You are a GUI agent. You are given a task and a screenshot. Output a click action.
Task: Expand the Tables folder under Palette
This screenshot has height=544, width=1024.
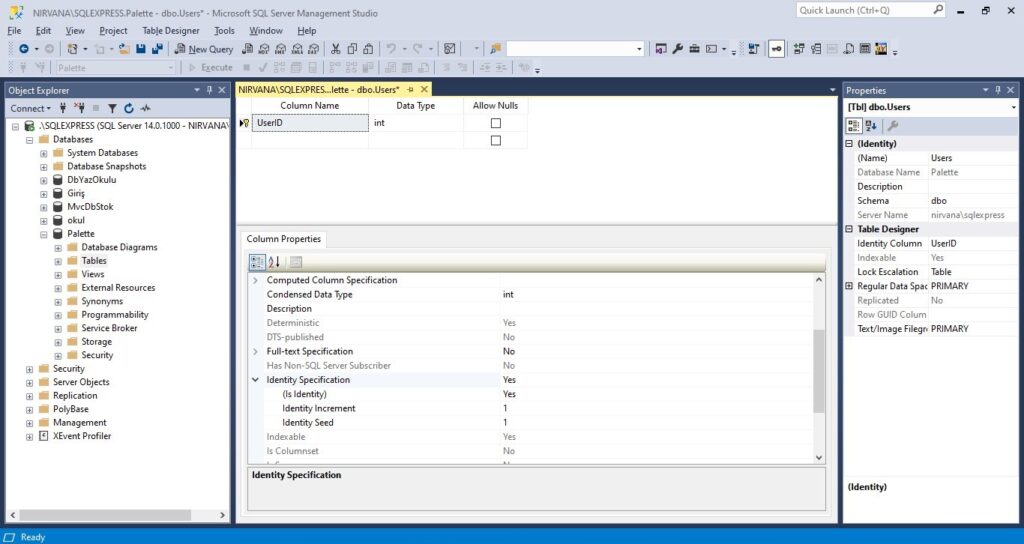coord(58,261)
